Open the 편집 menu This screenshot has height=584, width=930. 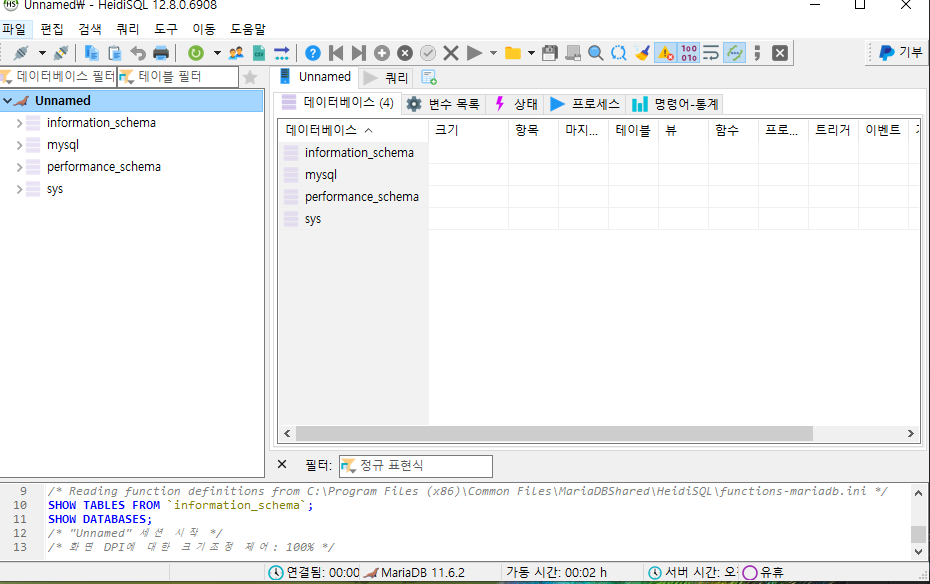52,29
